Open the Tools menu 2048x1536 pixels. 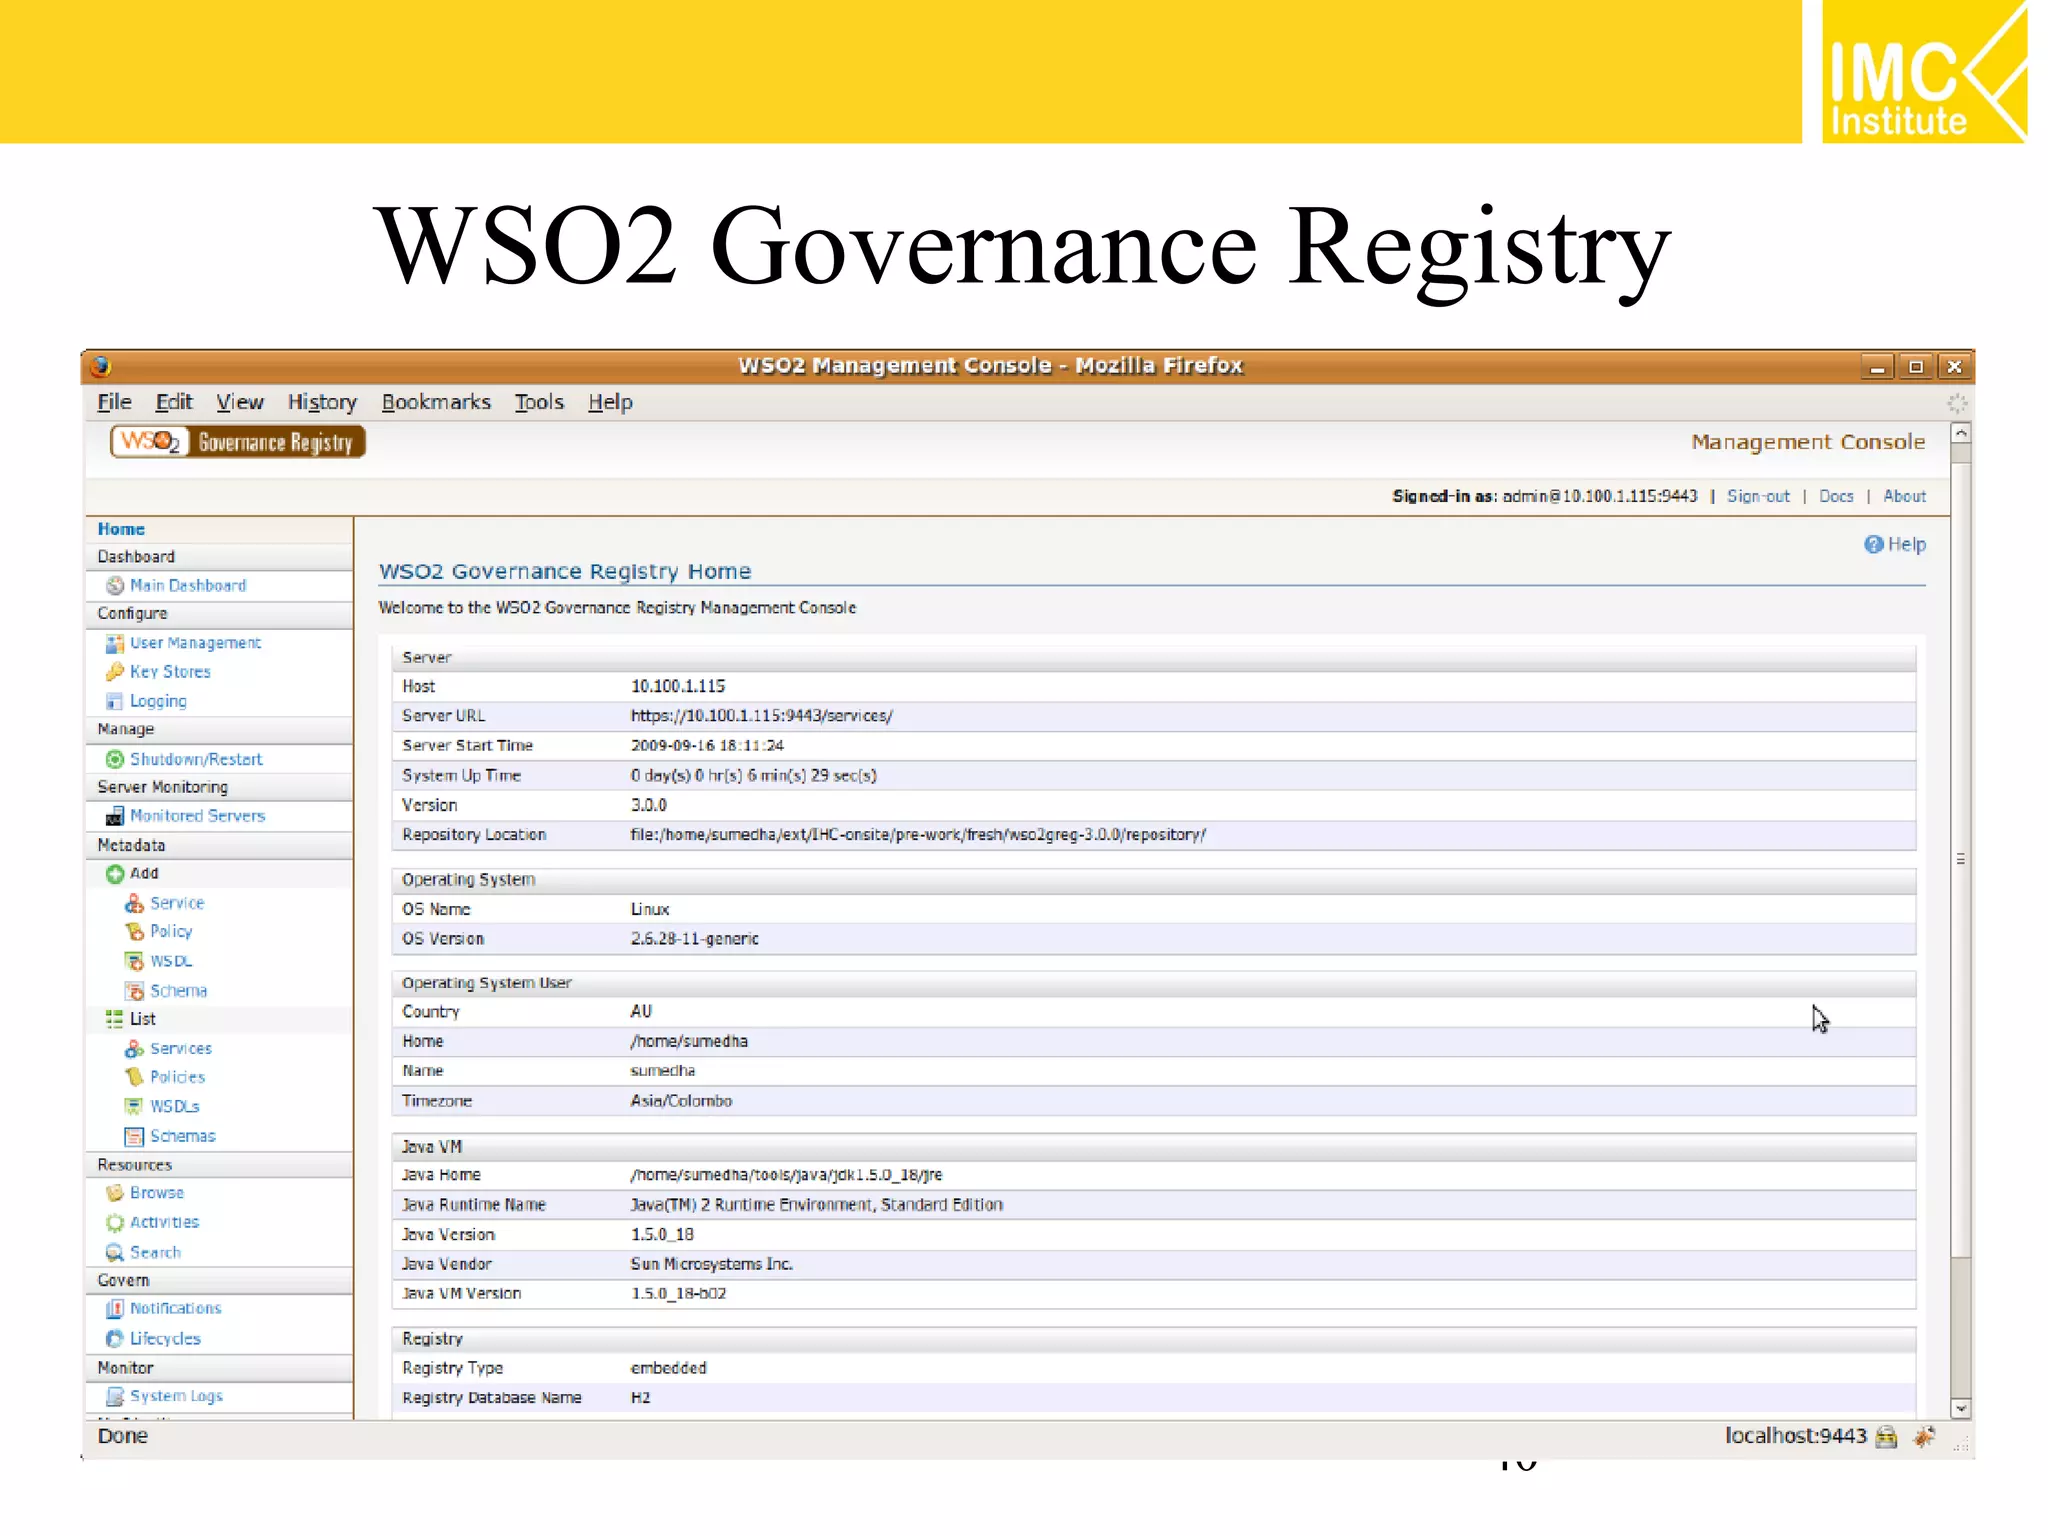pos(539,402)
